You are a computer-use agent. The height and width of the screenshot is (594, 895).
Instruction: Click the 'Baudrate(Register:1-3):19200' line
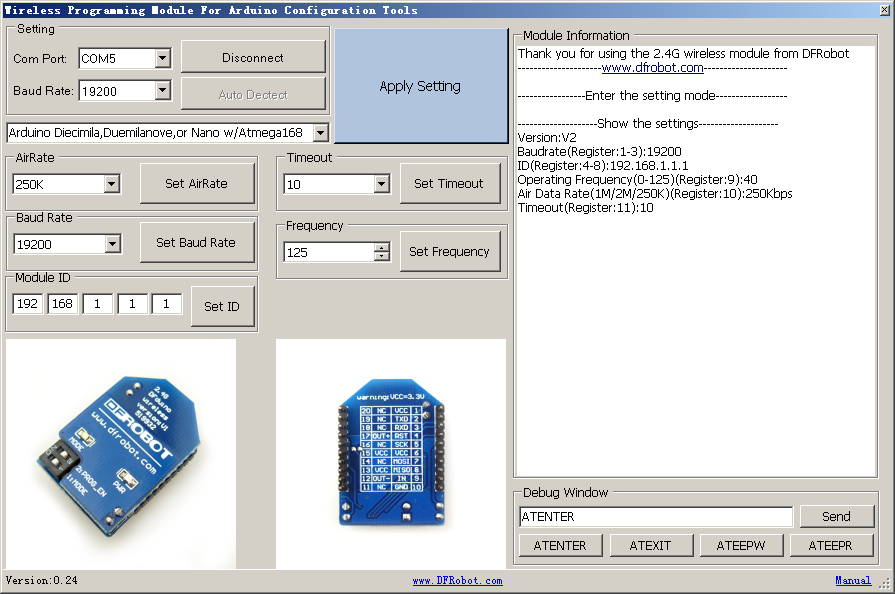[x=599, y=152]
